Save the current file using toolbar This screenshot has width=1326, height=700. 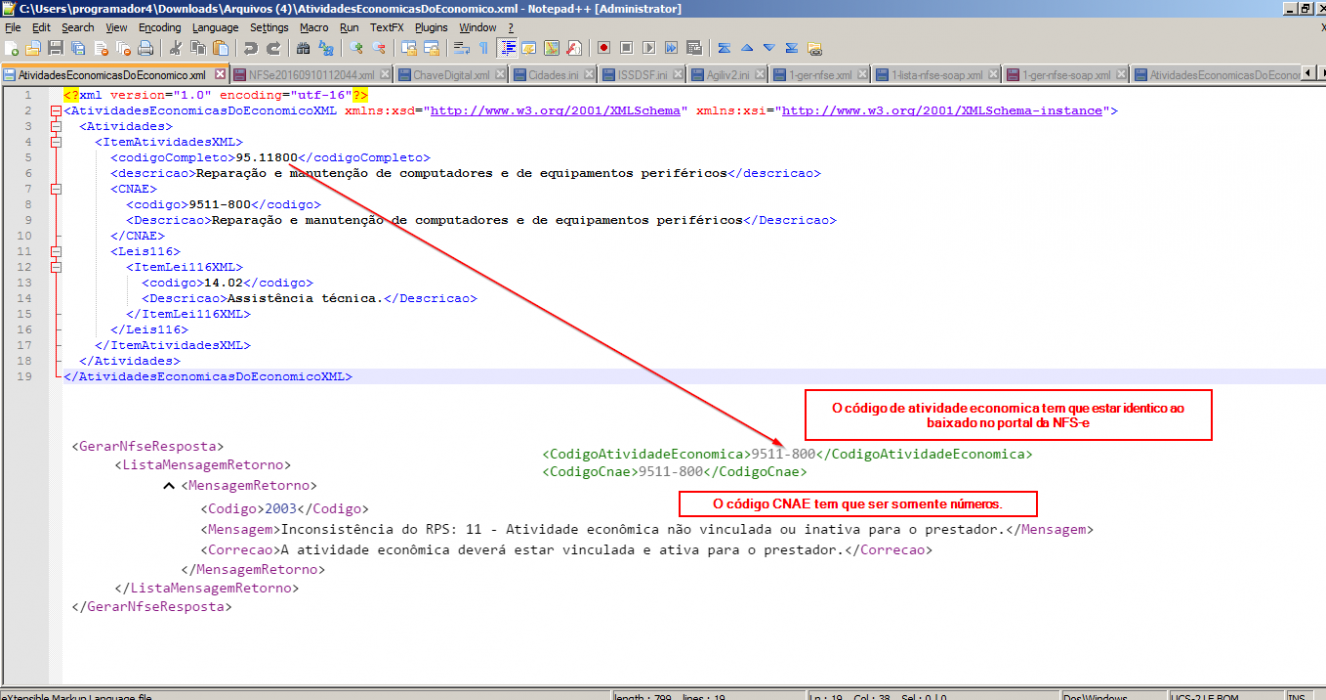pyautogui.click(x=56, y=48)
